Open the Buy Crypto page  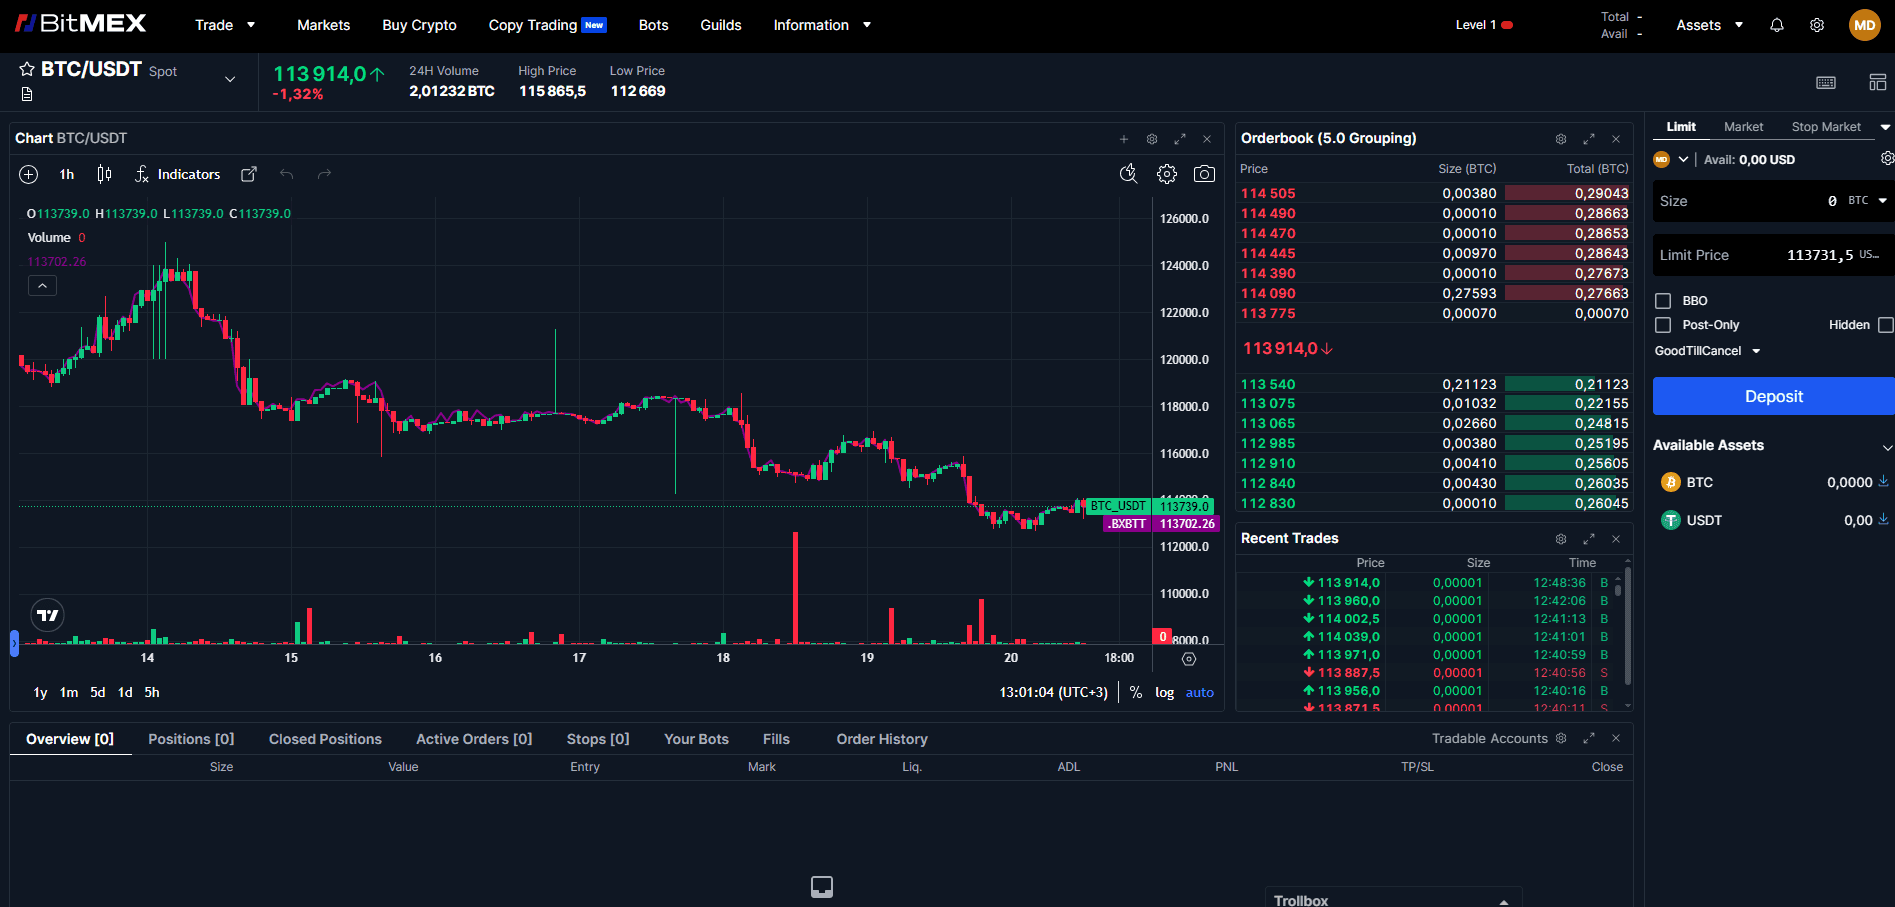[x=419, y=25]
